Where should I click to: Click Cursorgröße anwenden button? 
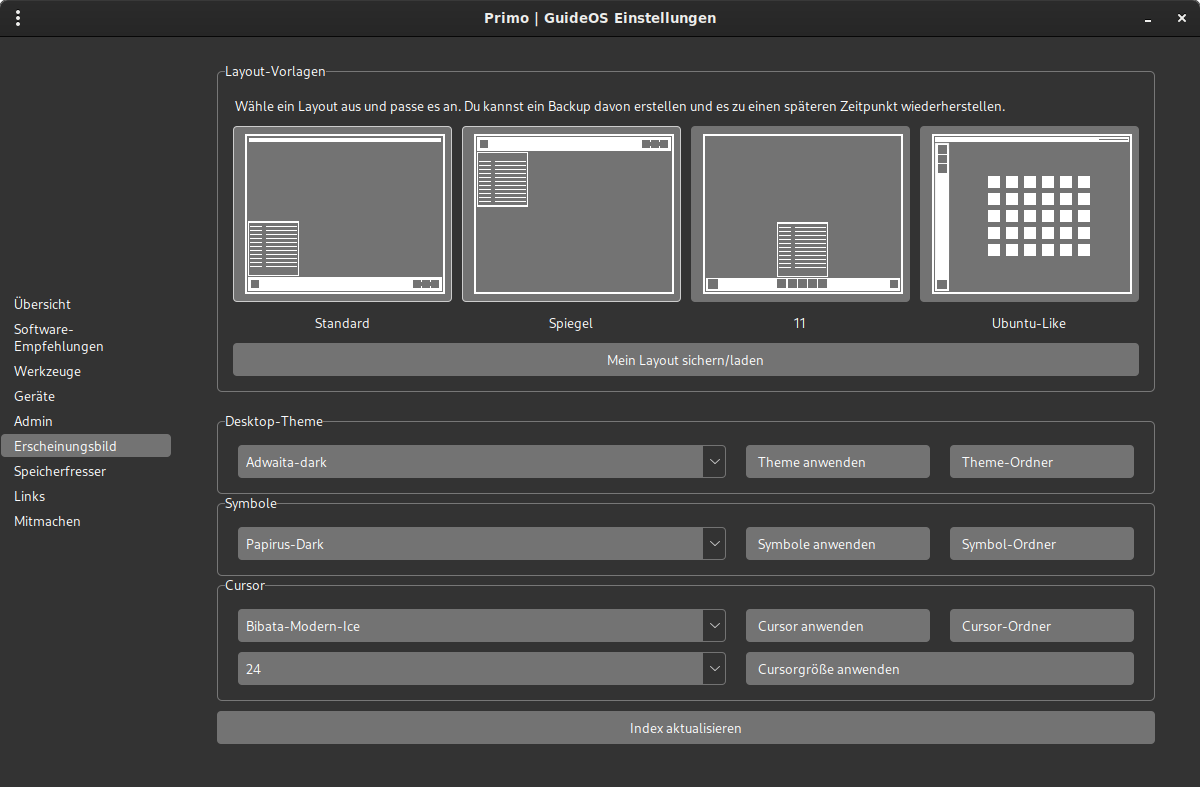939,669
